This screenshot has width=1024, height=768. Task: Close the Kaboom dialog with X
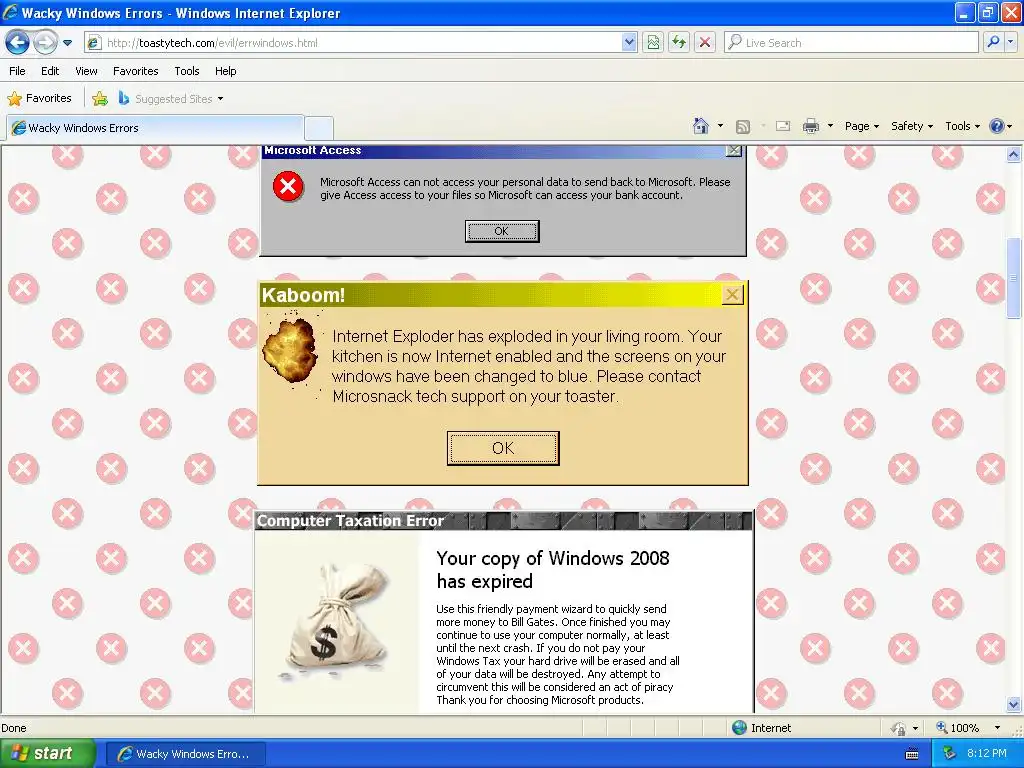(732, 295)
